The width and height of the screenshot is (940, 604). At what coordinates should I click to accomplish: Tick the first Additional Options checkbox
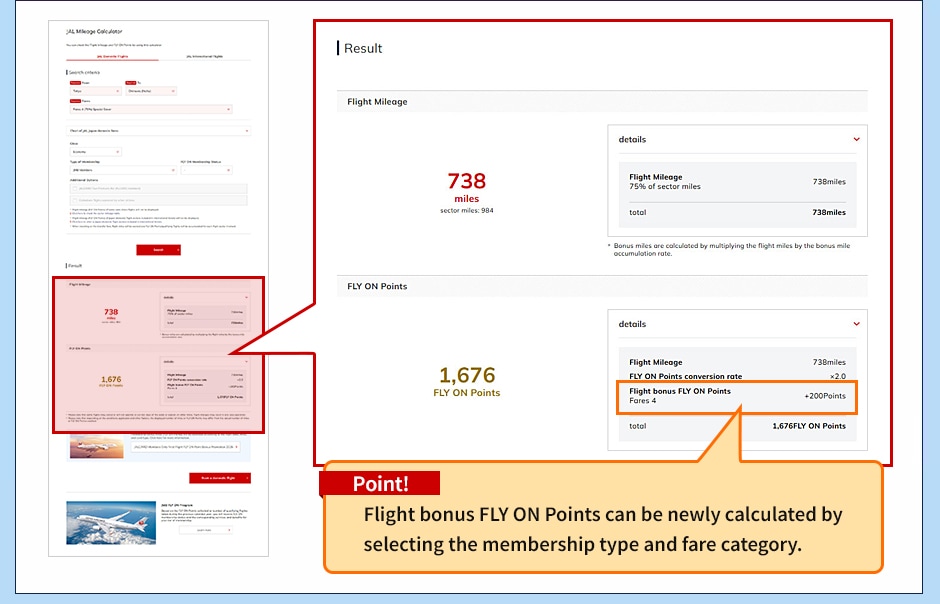point(75,189)
